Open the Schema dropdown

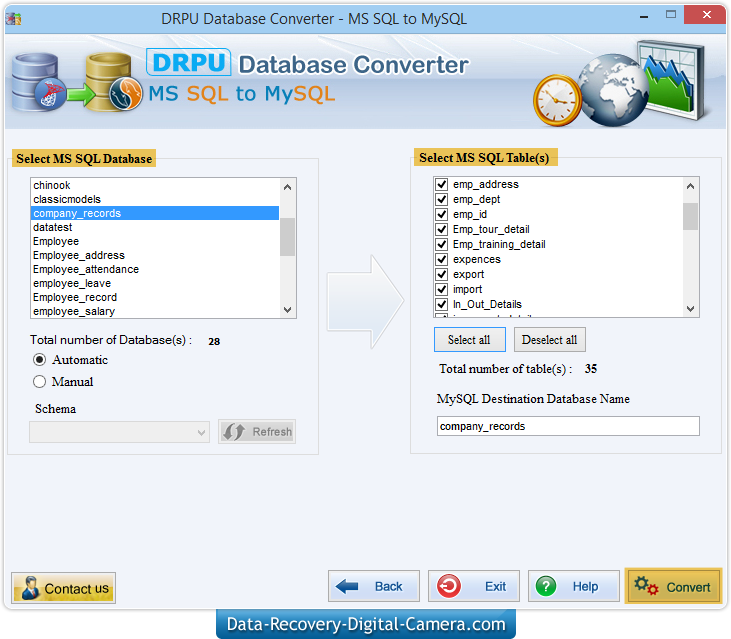119,432
